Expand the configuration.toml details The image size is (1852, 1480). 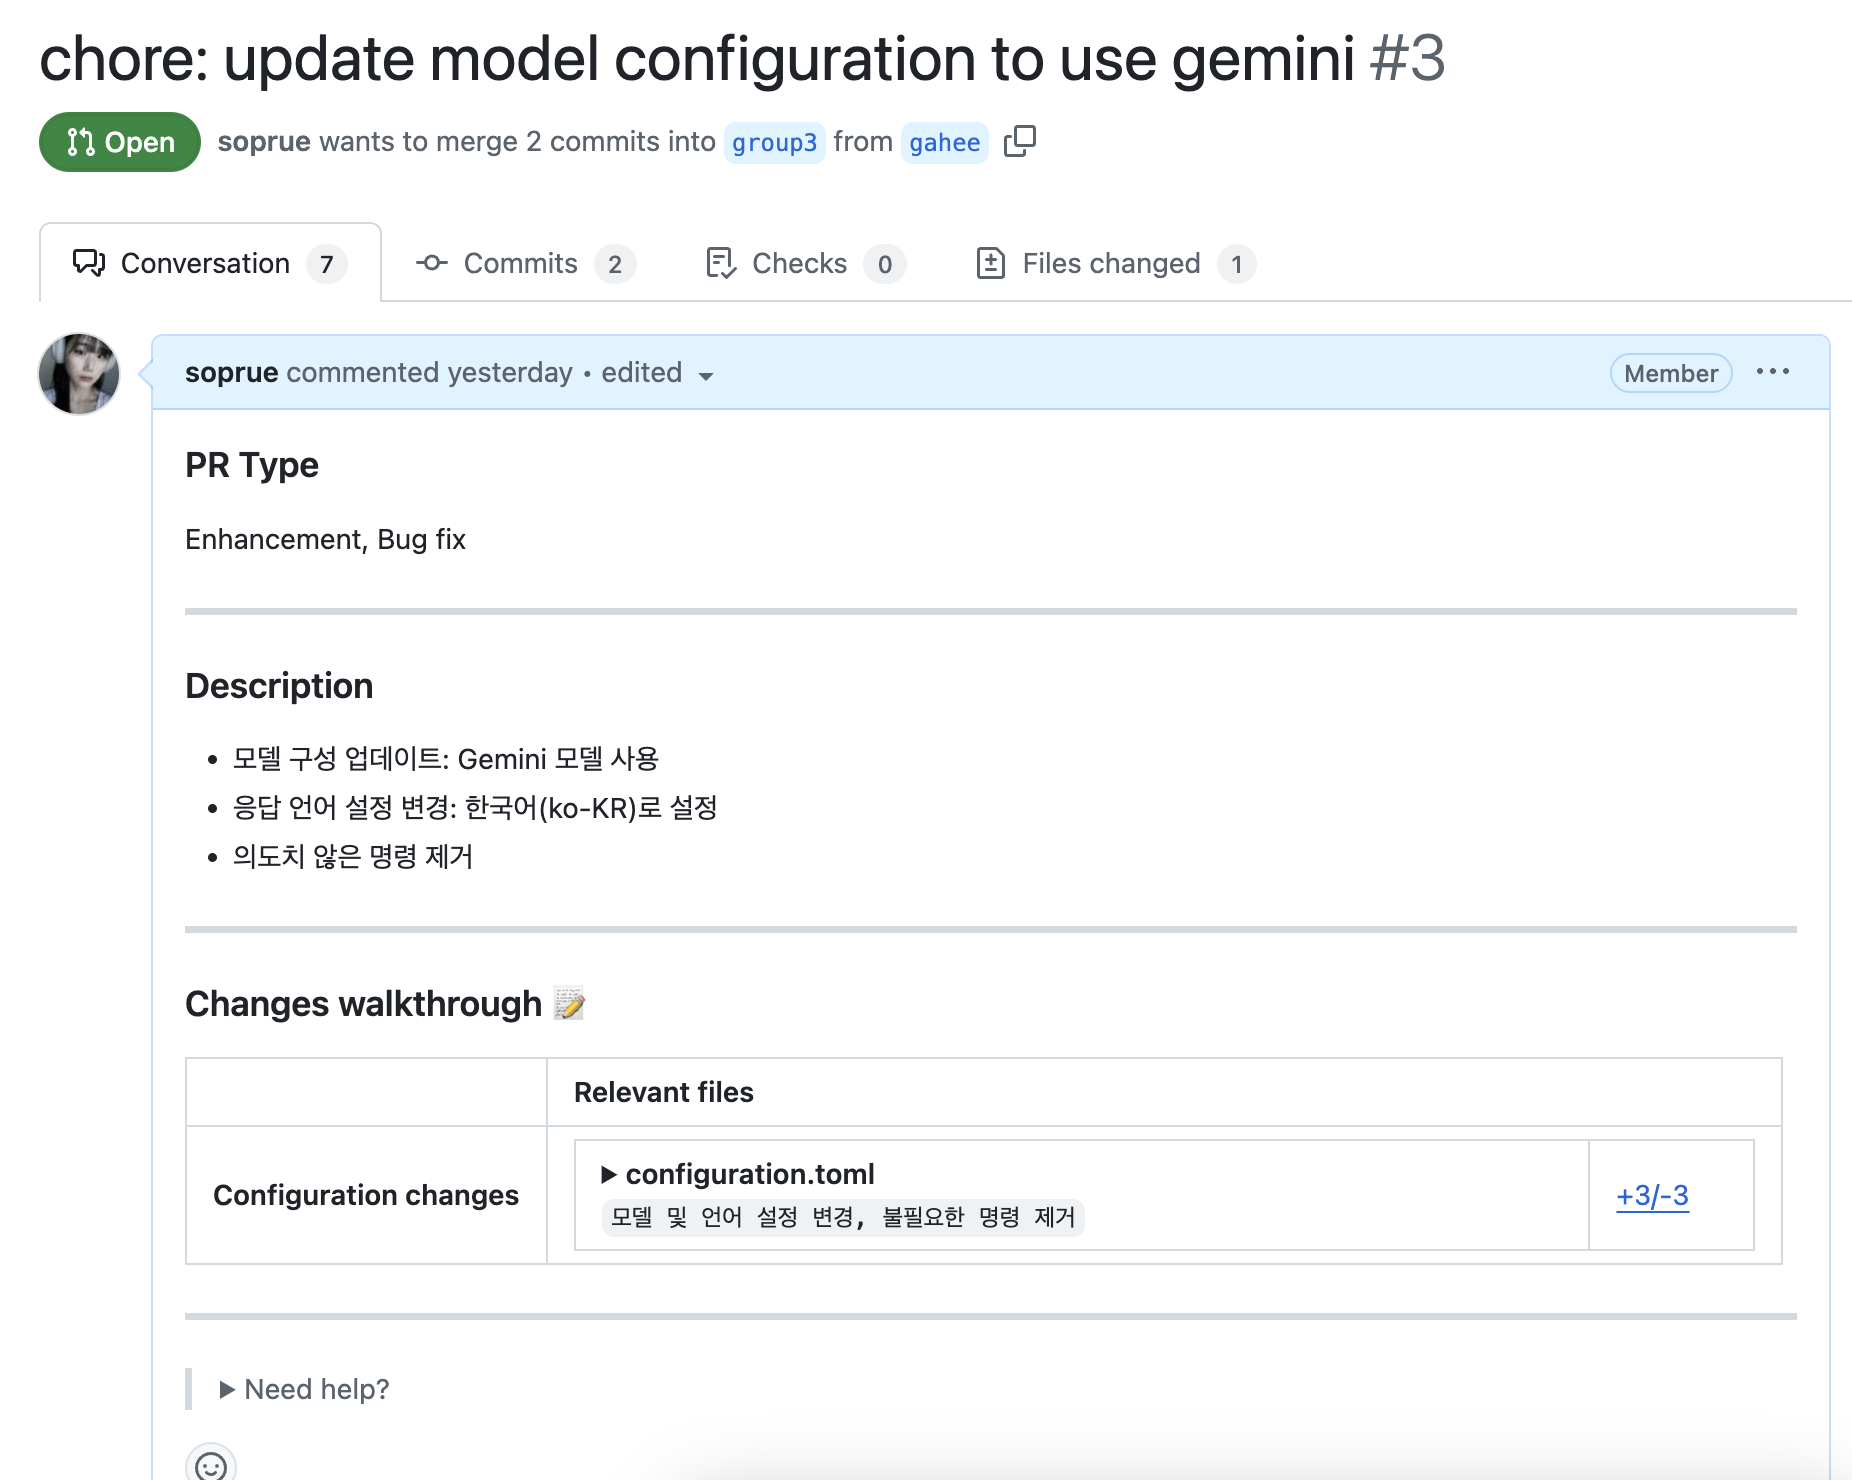[x=608, y=1174]
